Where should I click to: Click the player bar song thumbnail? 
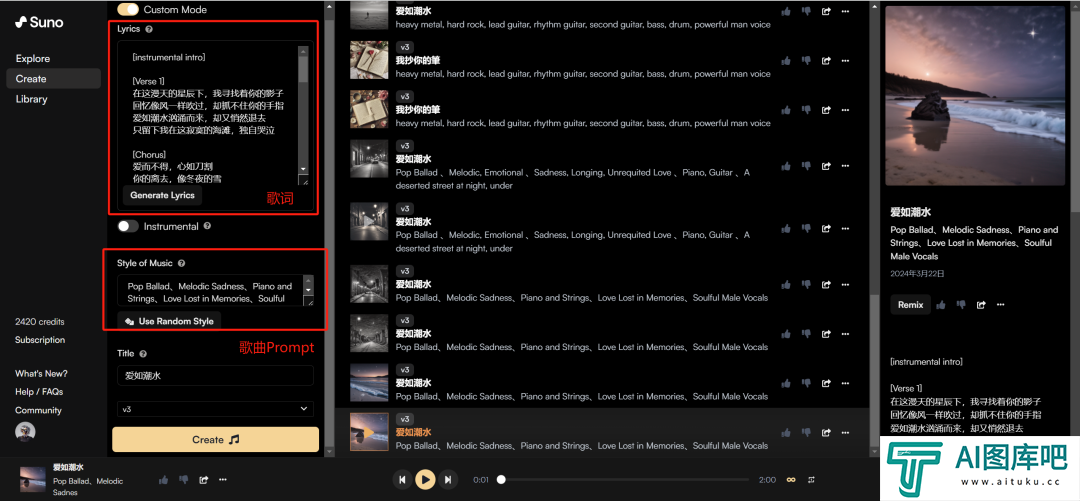tap(33, 480)
